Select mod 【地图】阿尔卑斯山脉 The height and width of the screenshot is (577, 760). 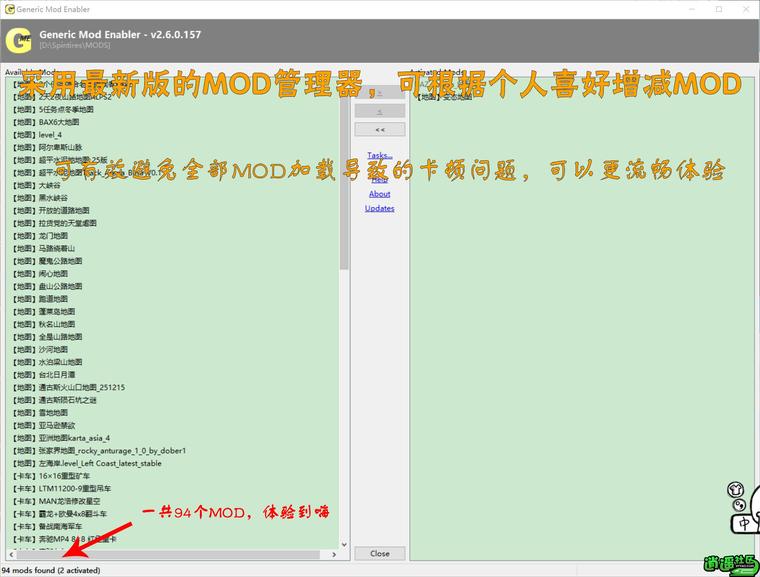tap(48, 147)
